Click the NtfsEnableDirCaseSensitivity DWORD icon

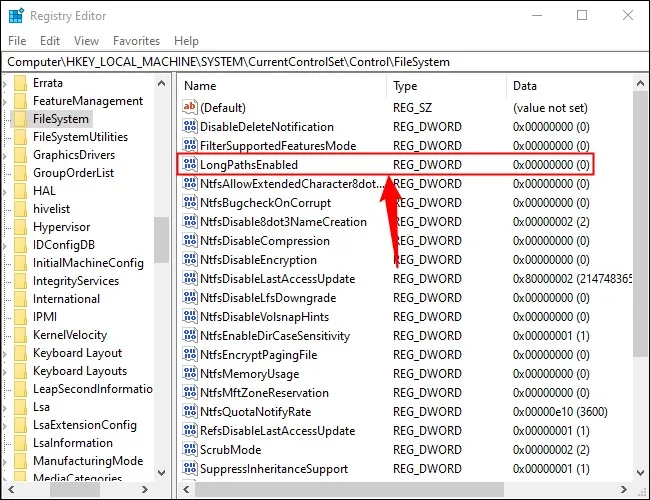point(189,336)
